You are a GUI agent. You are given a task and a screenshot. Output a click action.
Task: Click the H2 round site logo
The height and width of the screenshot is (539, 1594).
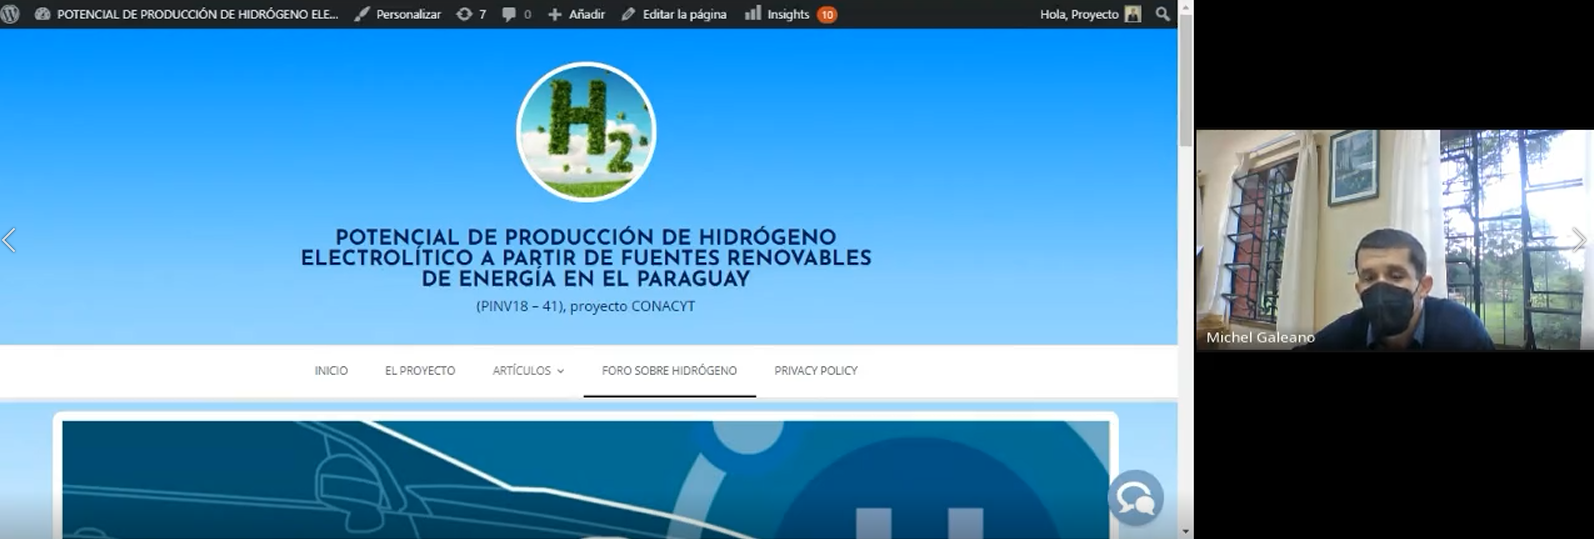pos(586,132)
